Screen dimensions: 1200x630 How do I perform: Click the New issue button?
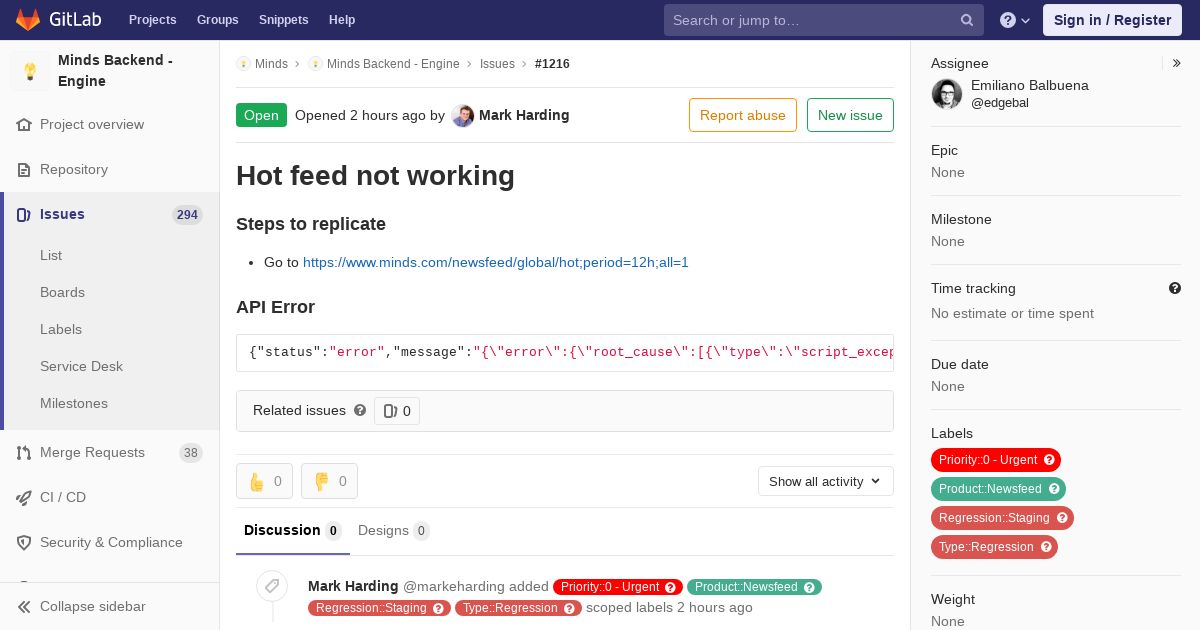tap(850, 115)
